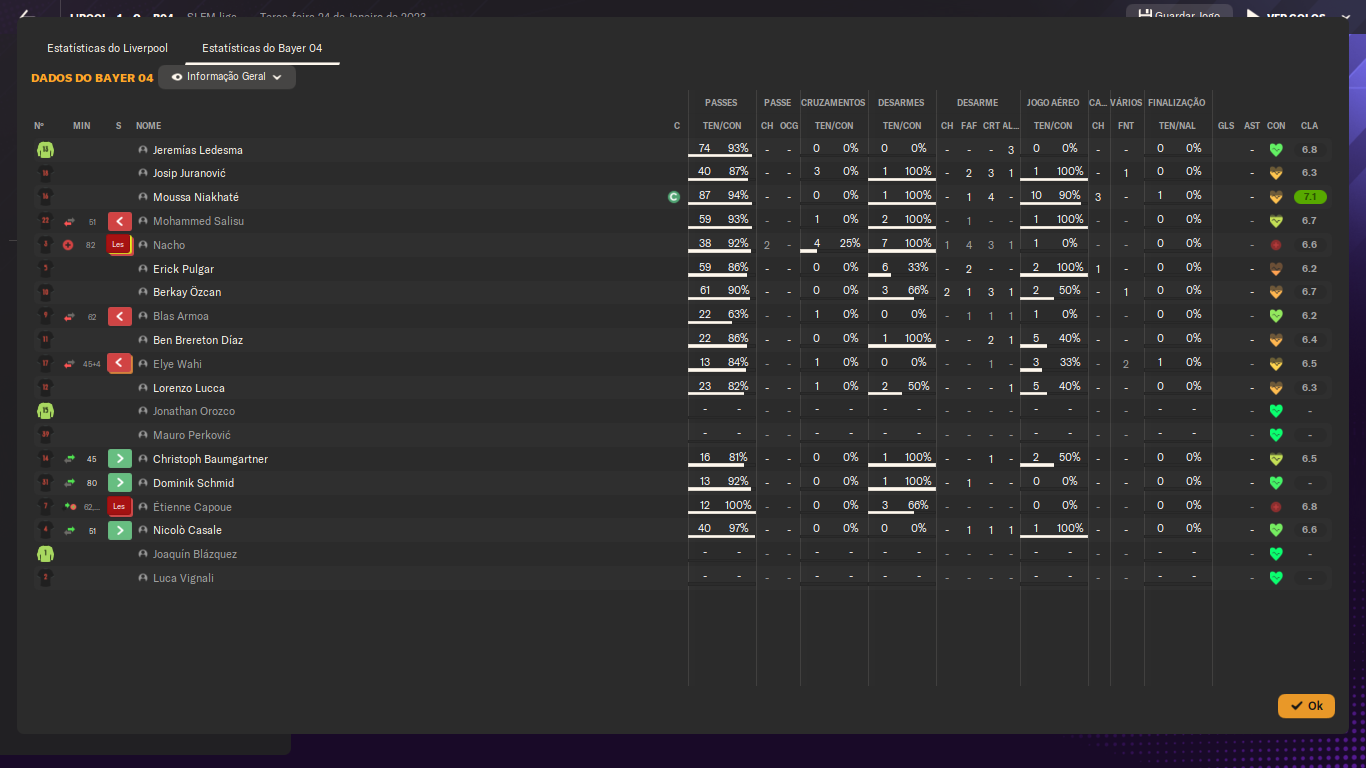Click Nicolò Casale's substituted-on green arrow
The width and height of the screenshot is (1366, 768).
(x=119, y=530)
